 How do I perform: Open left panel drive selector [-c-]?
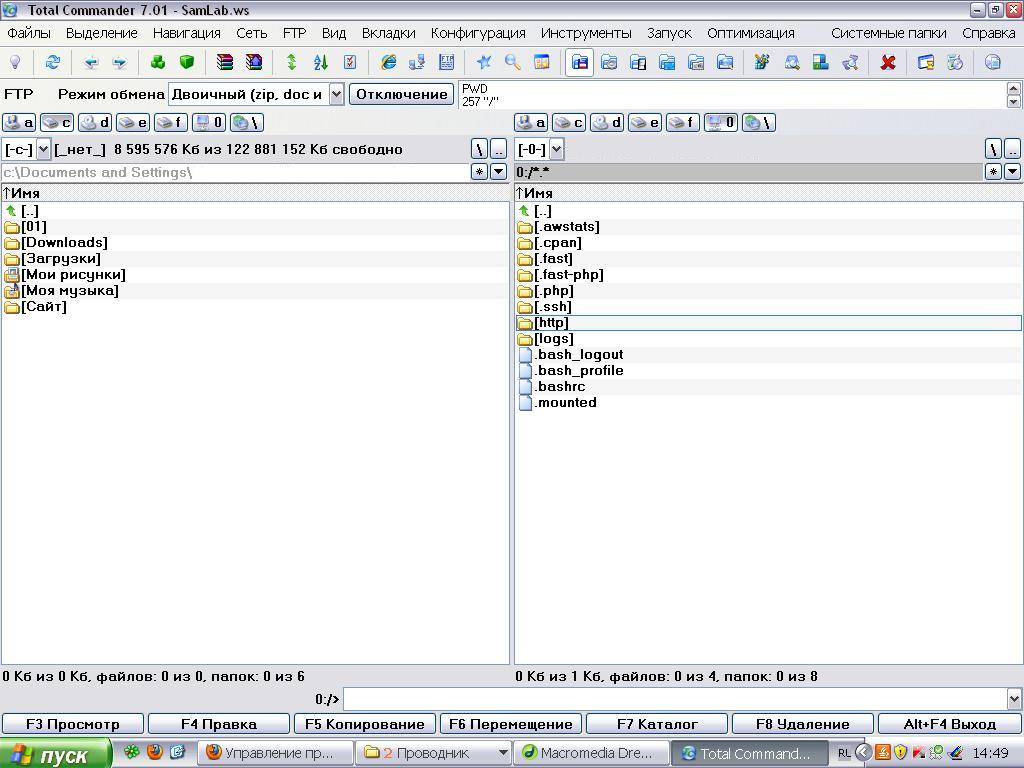(43, 149)
